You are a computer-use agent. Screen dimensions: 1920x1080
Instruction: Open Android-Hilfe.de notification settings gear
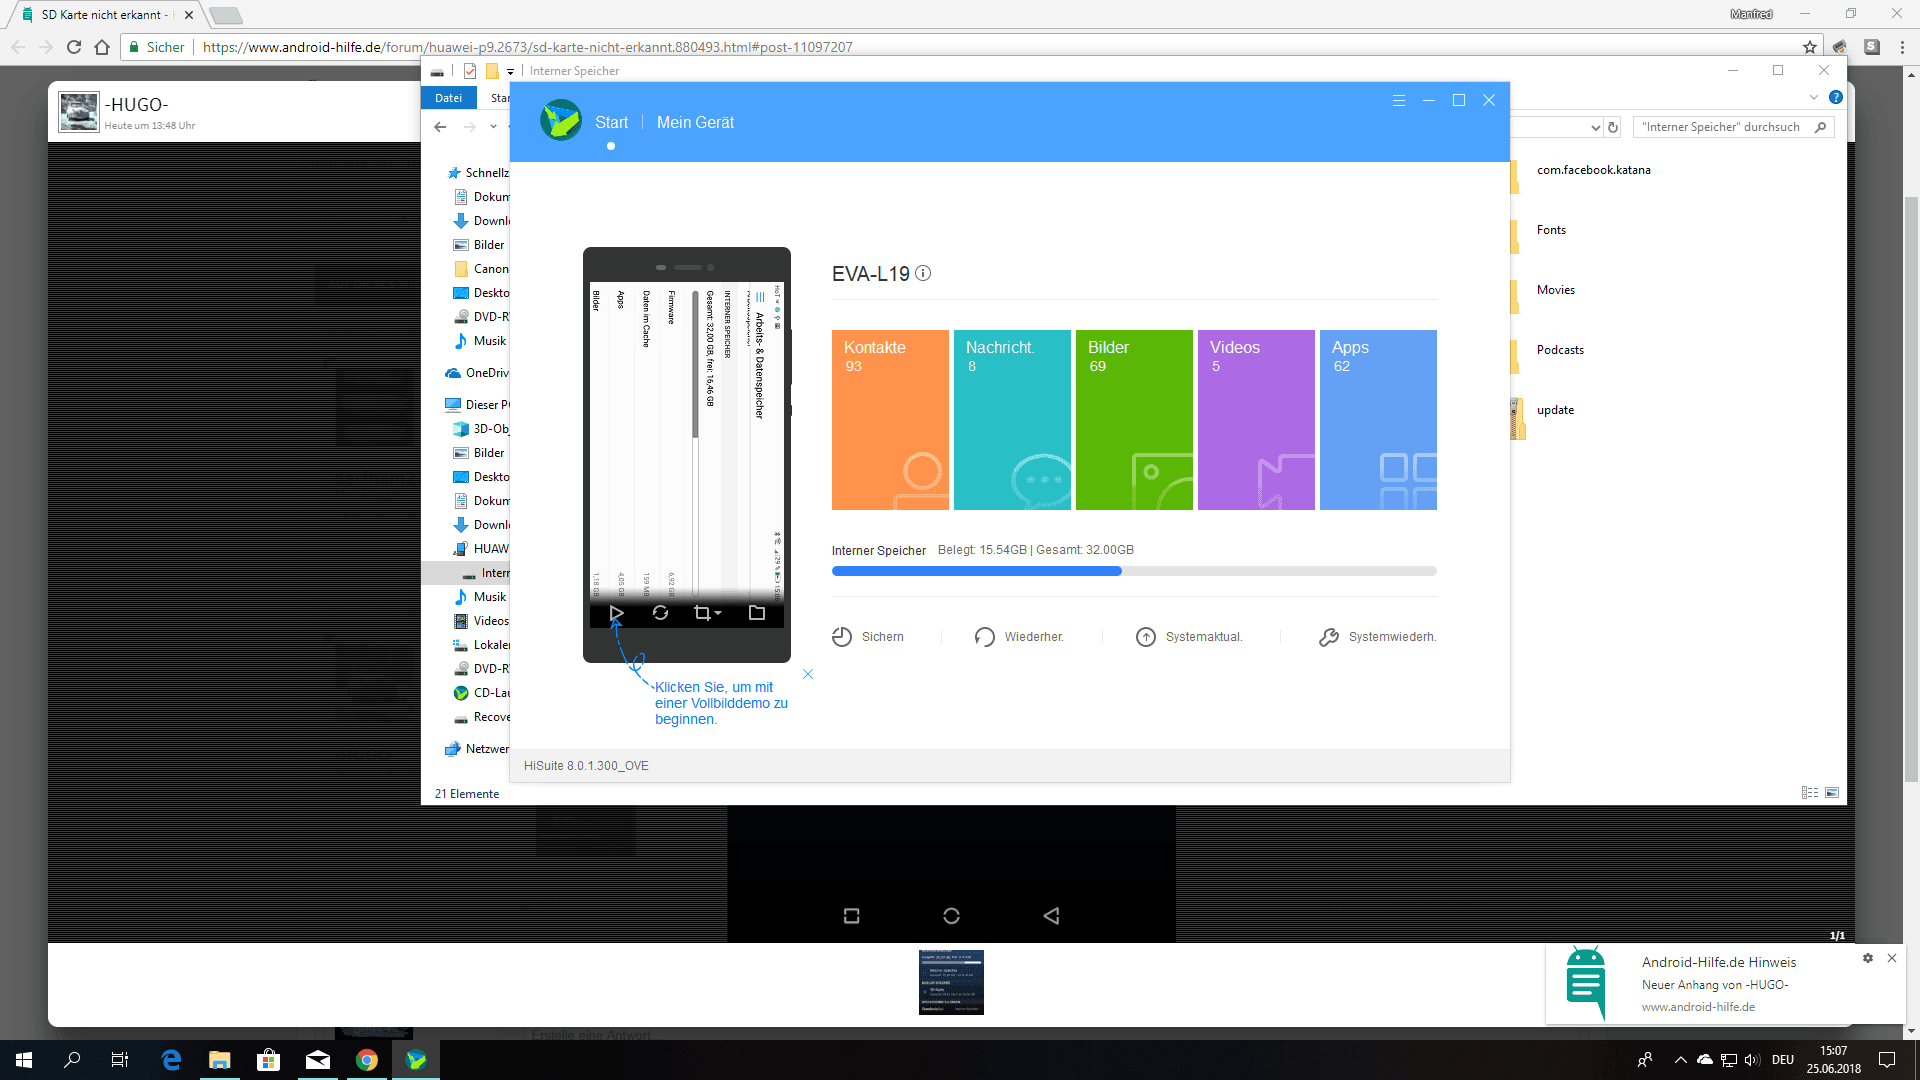[x=1868, y=958]
